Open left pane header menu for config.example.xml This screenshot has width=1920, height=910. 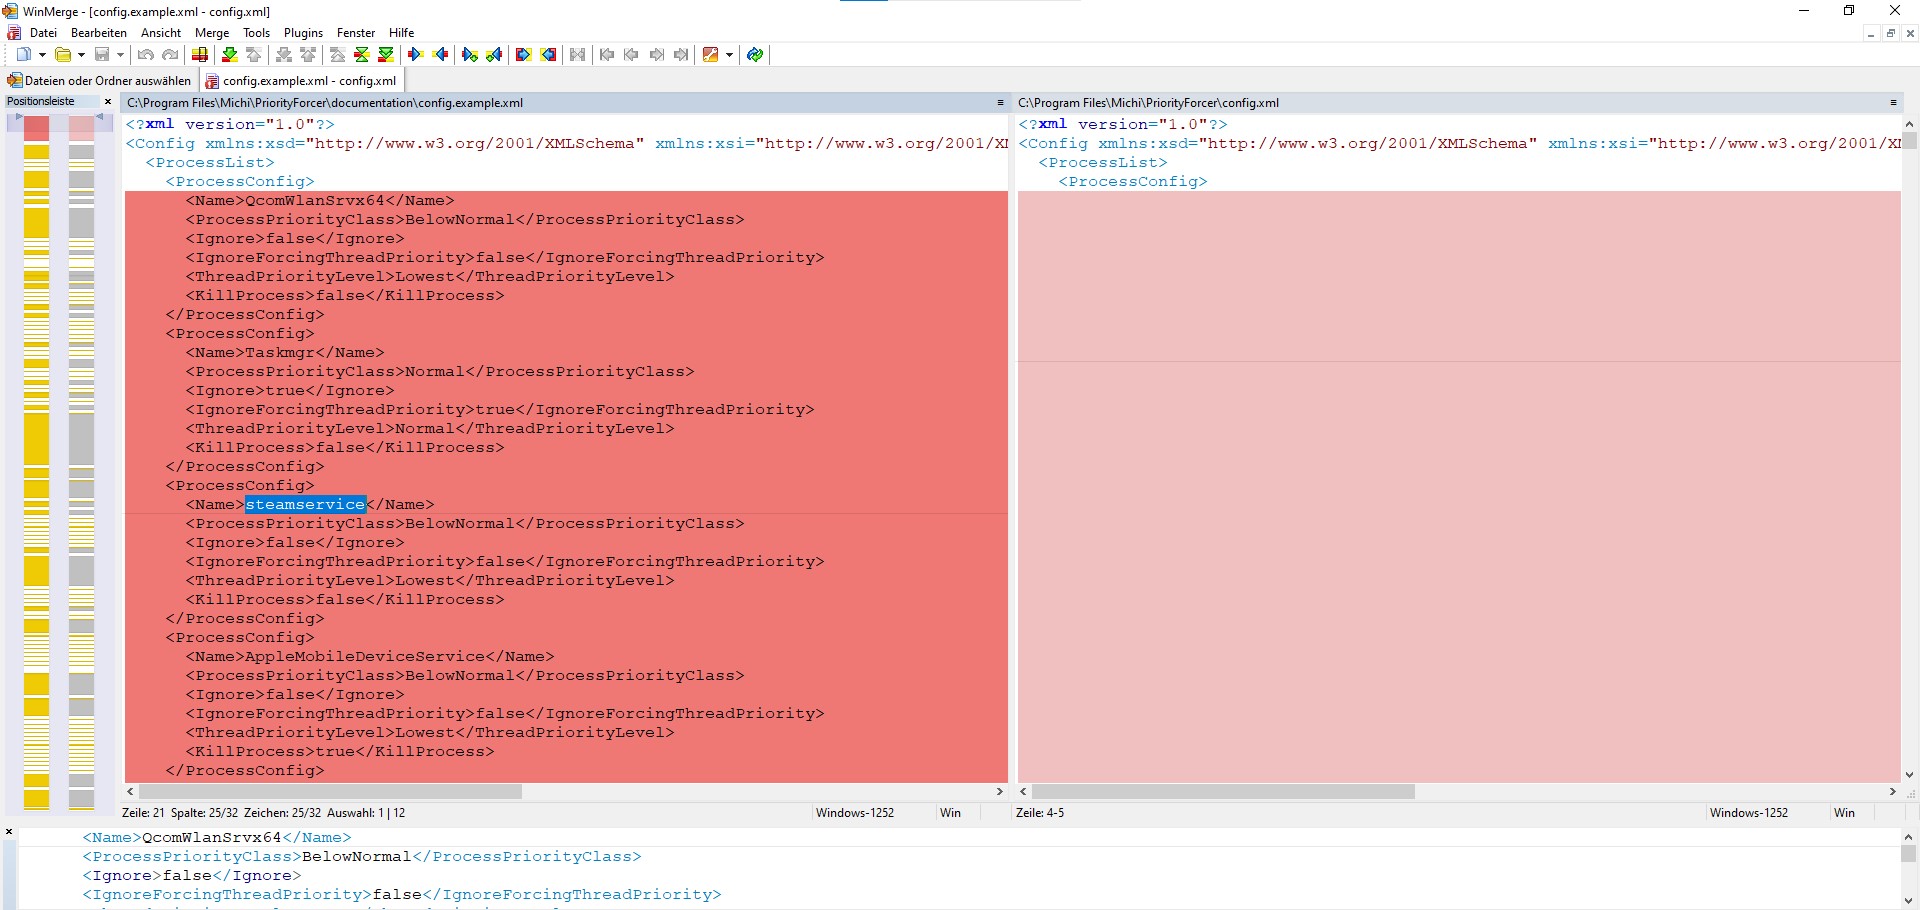[x=1000, y=103]
